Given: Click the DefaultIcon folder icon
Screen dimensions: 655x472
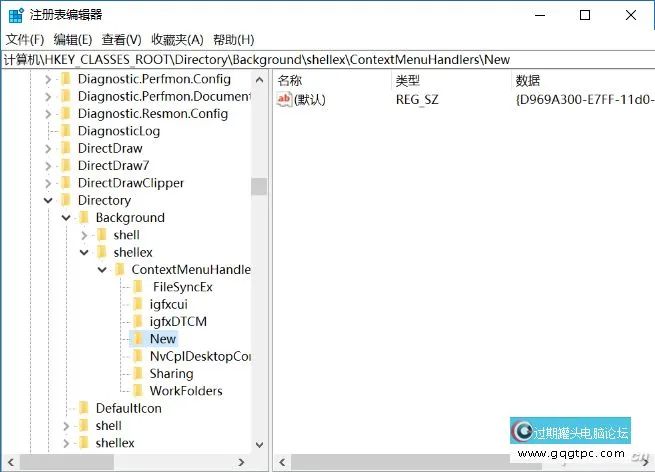Looking at the screenshot, I should tap(84, 409).
